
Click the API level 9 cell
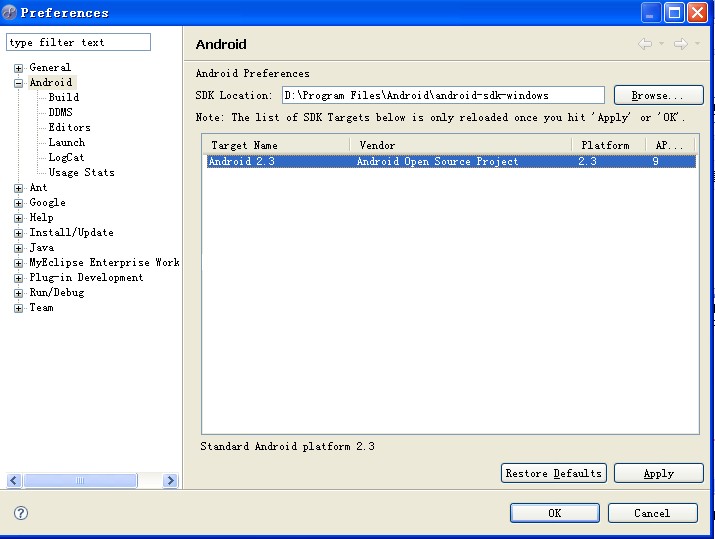coord(655,161)
